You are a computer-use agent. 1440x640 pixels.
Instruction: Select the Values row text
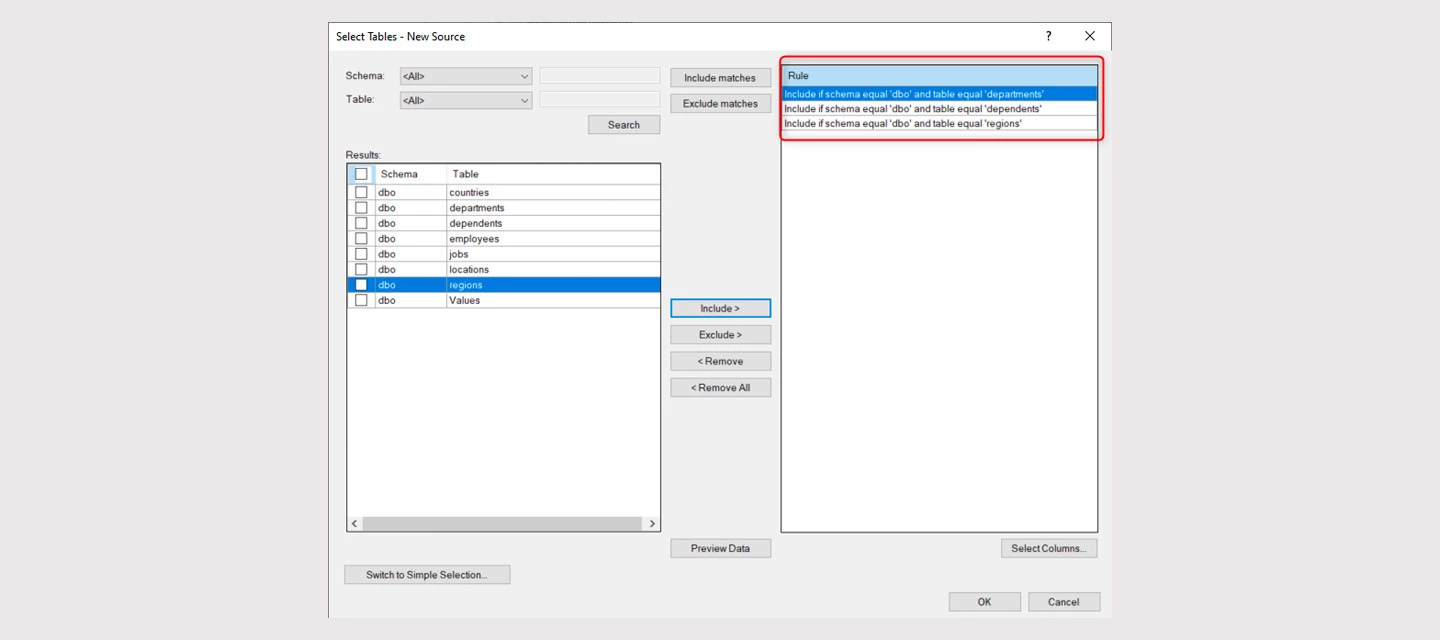pyautogui.click(x=465, y=300)
